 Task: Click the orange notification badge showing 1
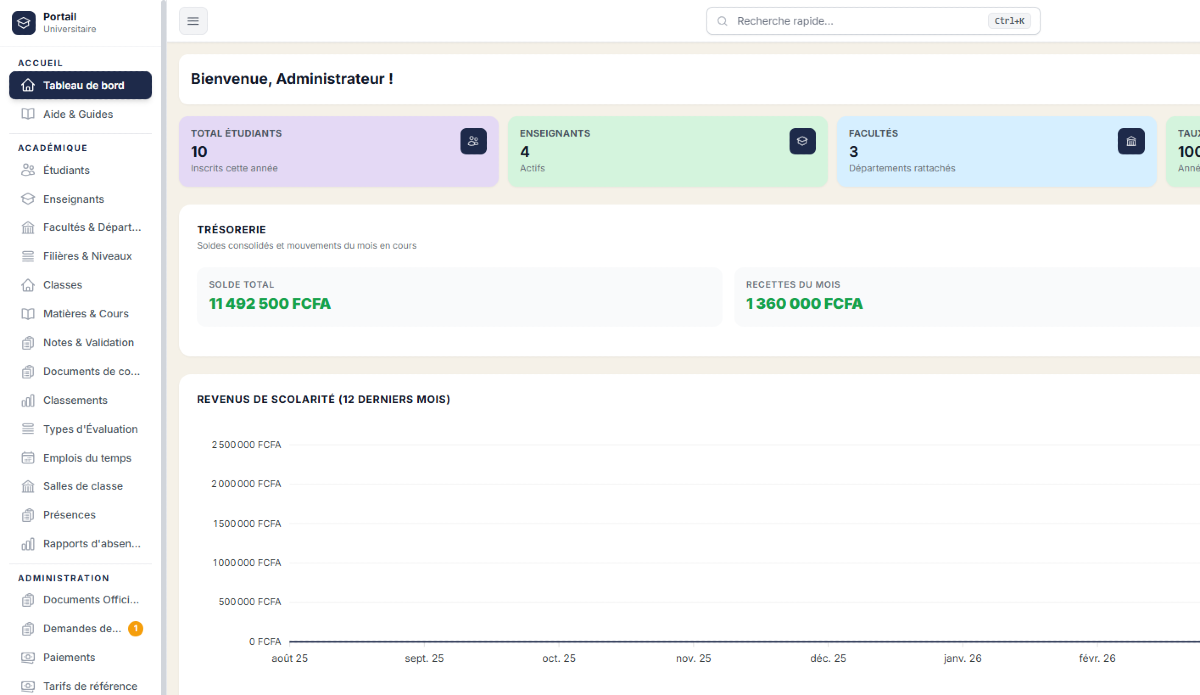(x=135, y=629)
